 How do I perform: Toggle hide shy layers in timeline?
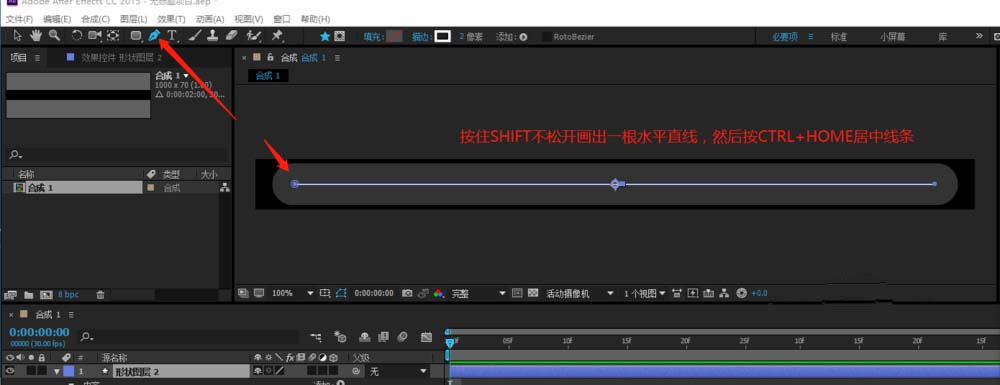point(365,336)
